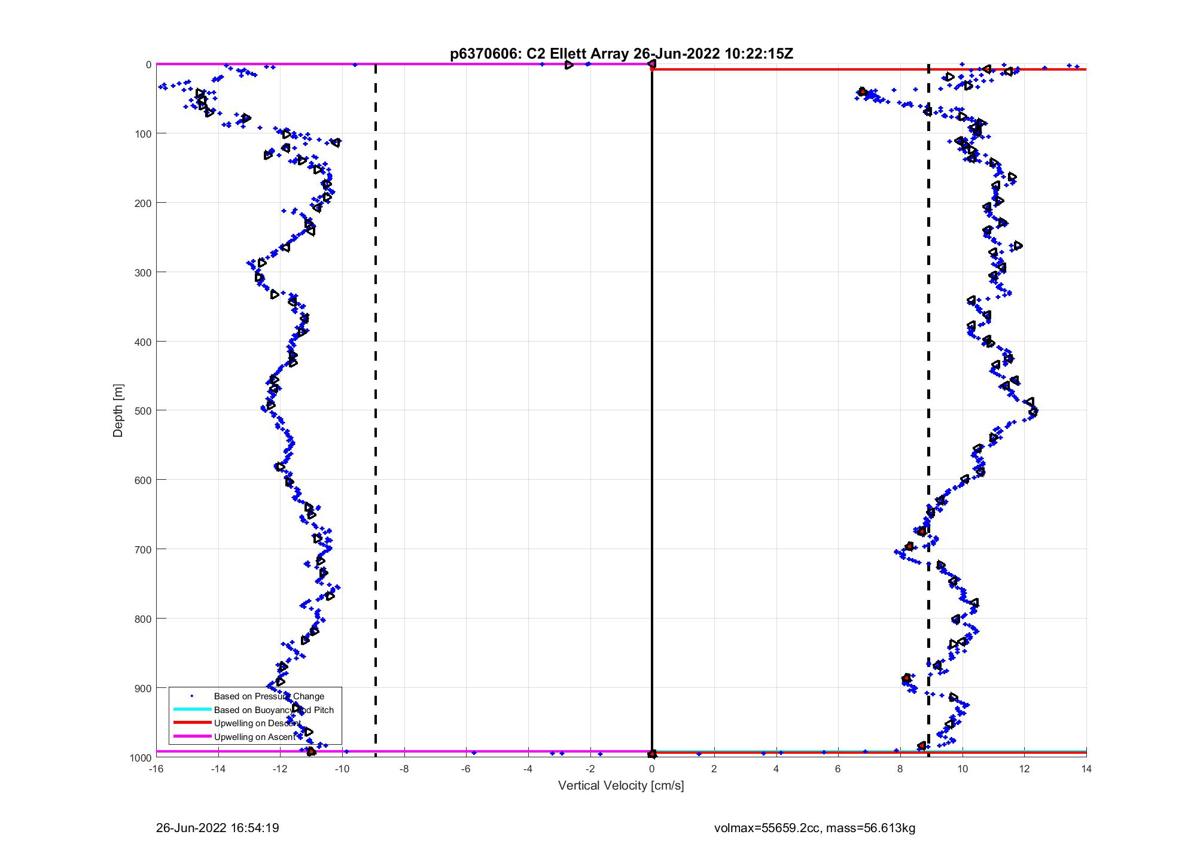Viewport: 1200px width, 851px height.
Task: Click velocity axis tick label 2
Action: pyautogui.click(x=714, y=769)
